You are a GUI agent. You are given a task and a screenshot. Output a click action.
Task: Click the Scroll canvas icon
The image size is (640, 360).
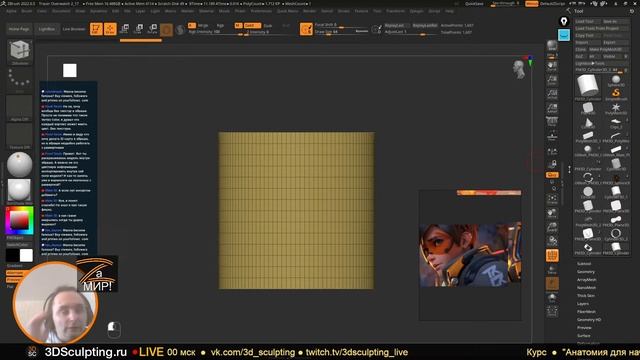pos(552,66)
